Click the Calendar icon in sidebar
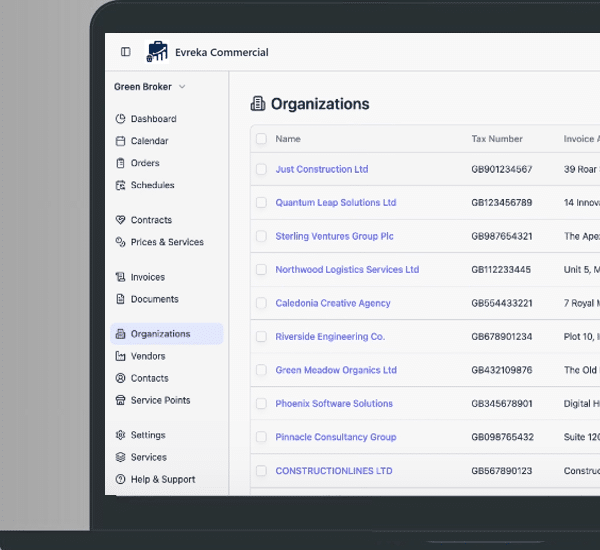The width and height of the screenshot is (600, 550). pyautogui.click(x=120, y=141)
